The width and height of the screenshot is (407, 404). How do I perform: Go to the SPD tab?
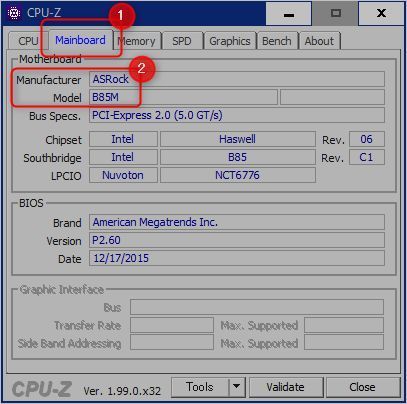point(182,41)
